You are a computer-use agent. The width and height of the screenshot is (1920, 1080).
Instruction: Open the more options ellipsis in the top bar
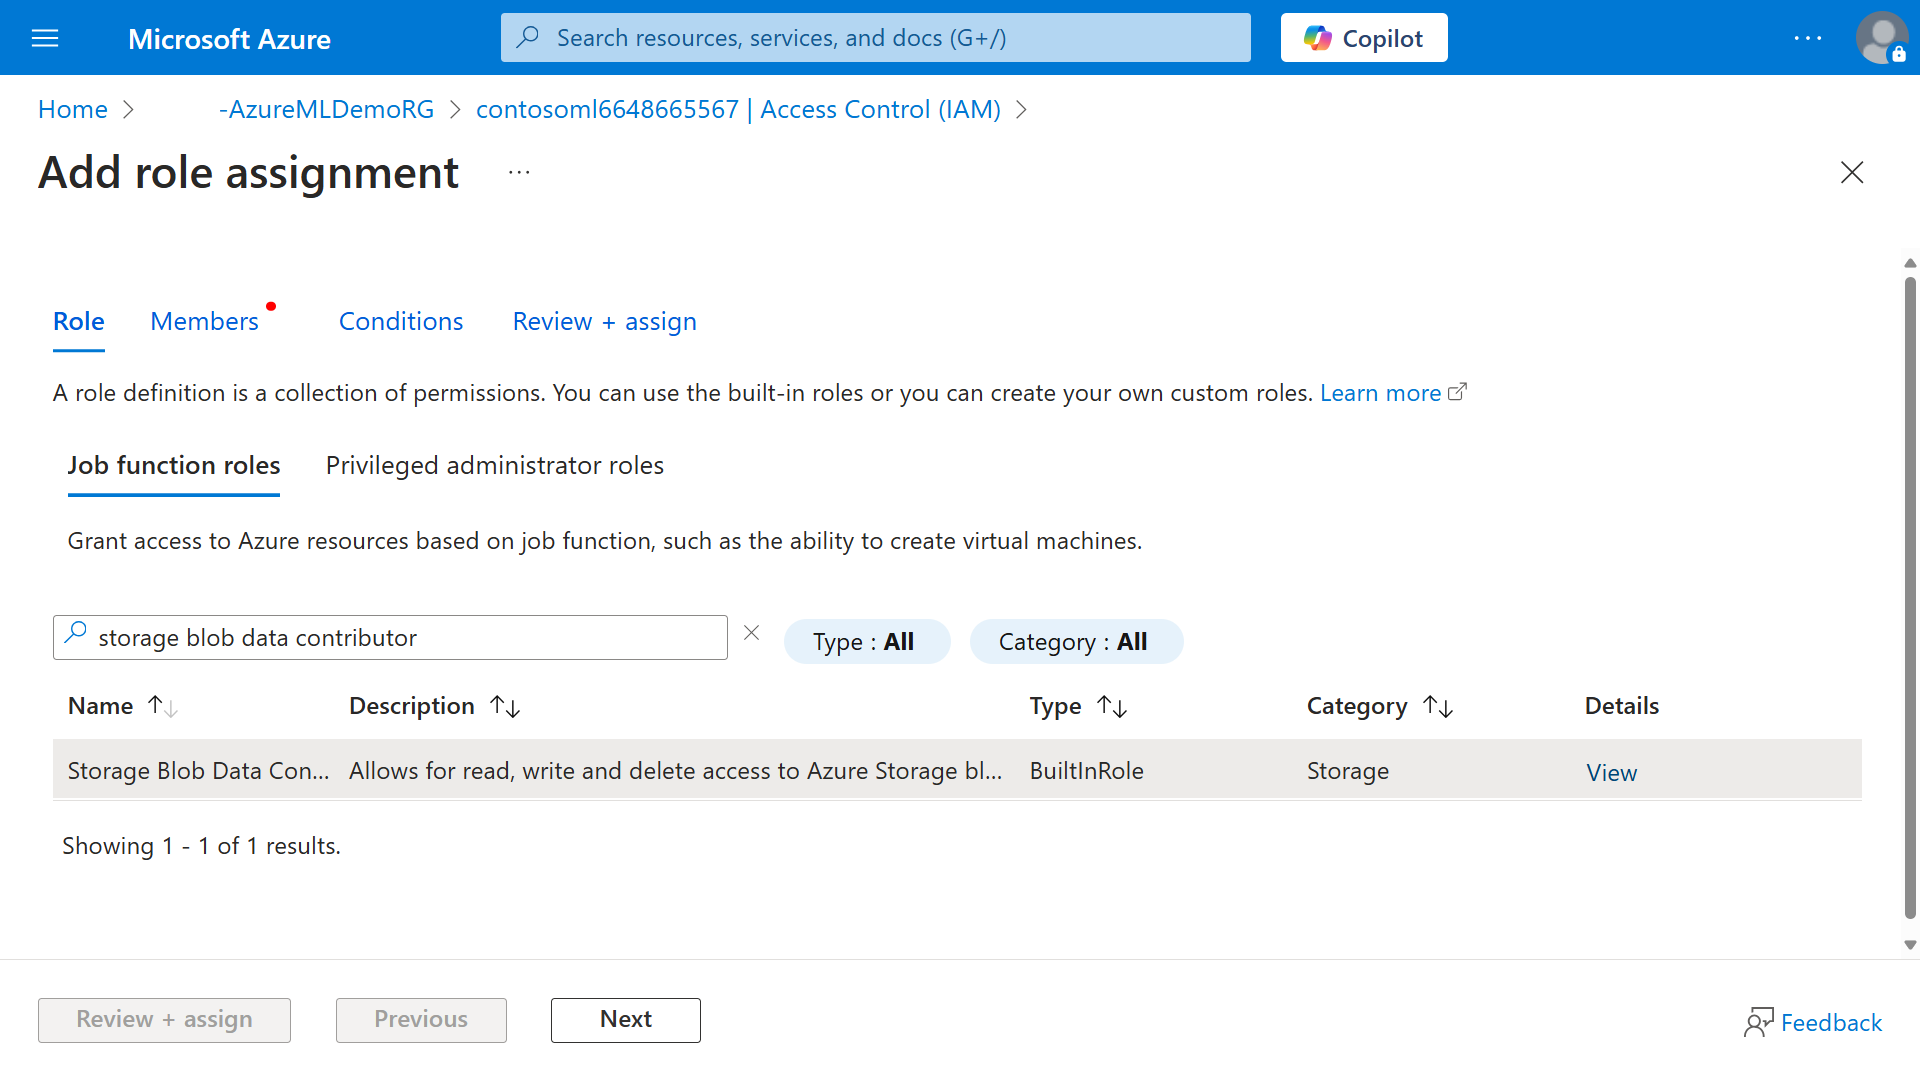click(x=1808, y=38)
